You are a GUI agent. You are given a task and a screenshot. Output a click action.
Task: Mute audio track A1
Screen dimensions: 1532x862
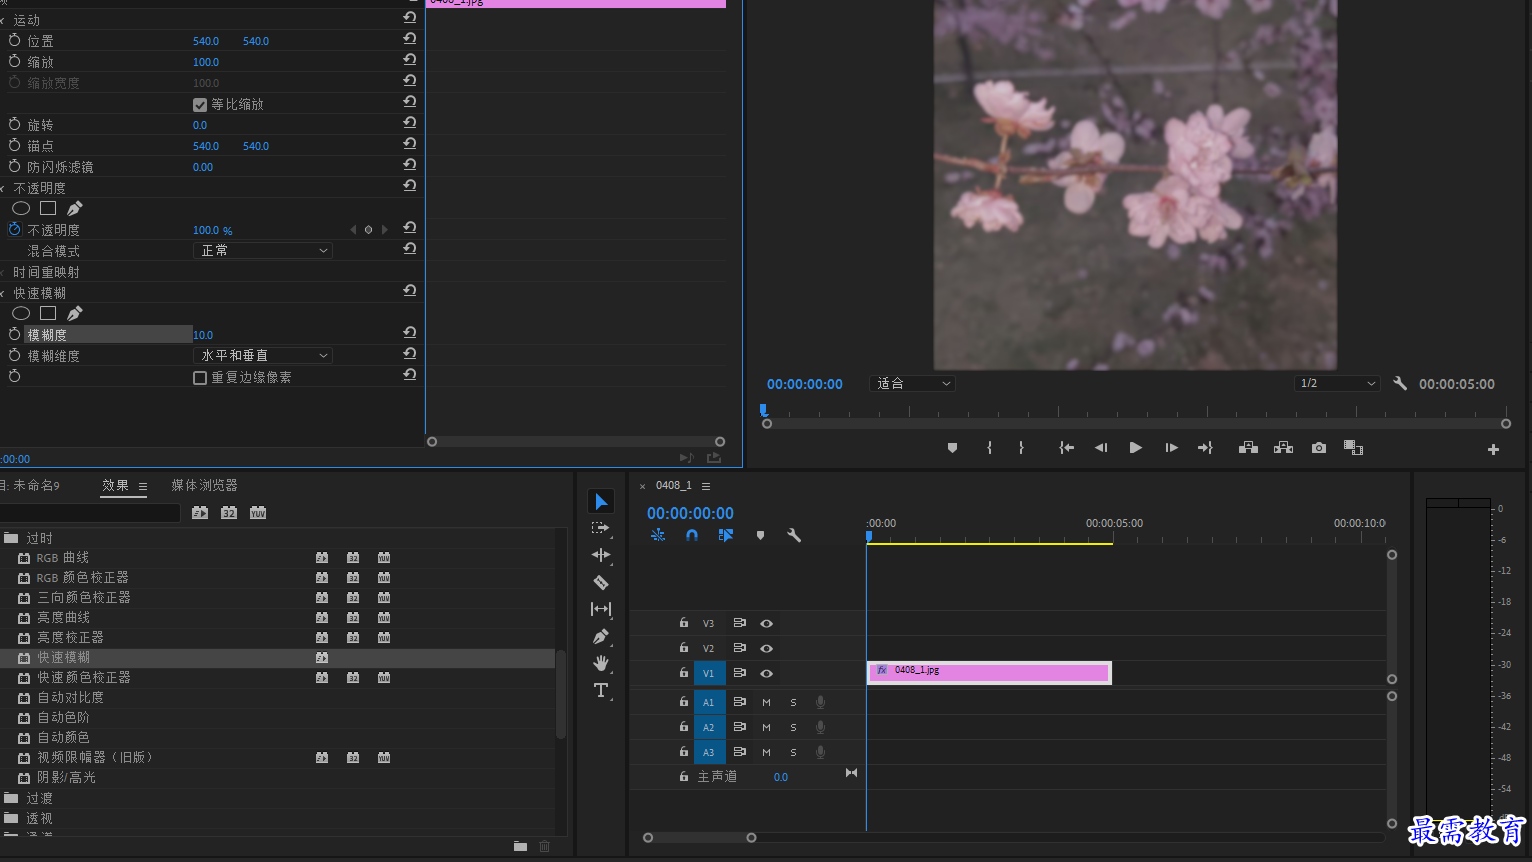[766, 702]
